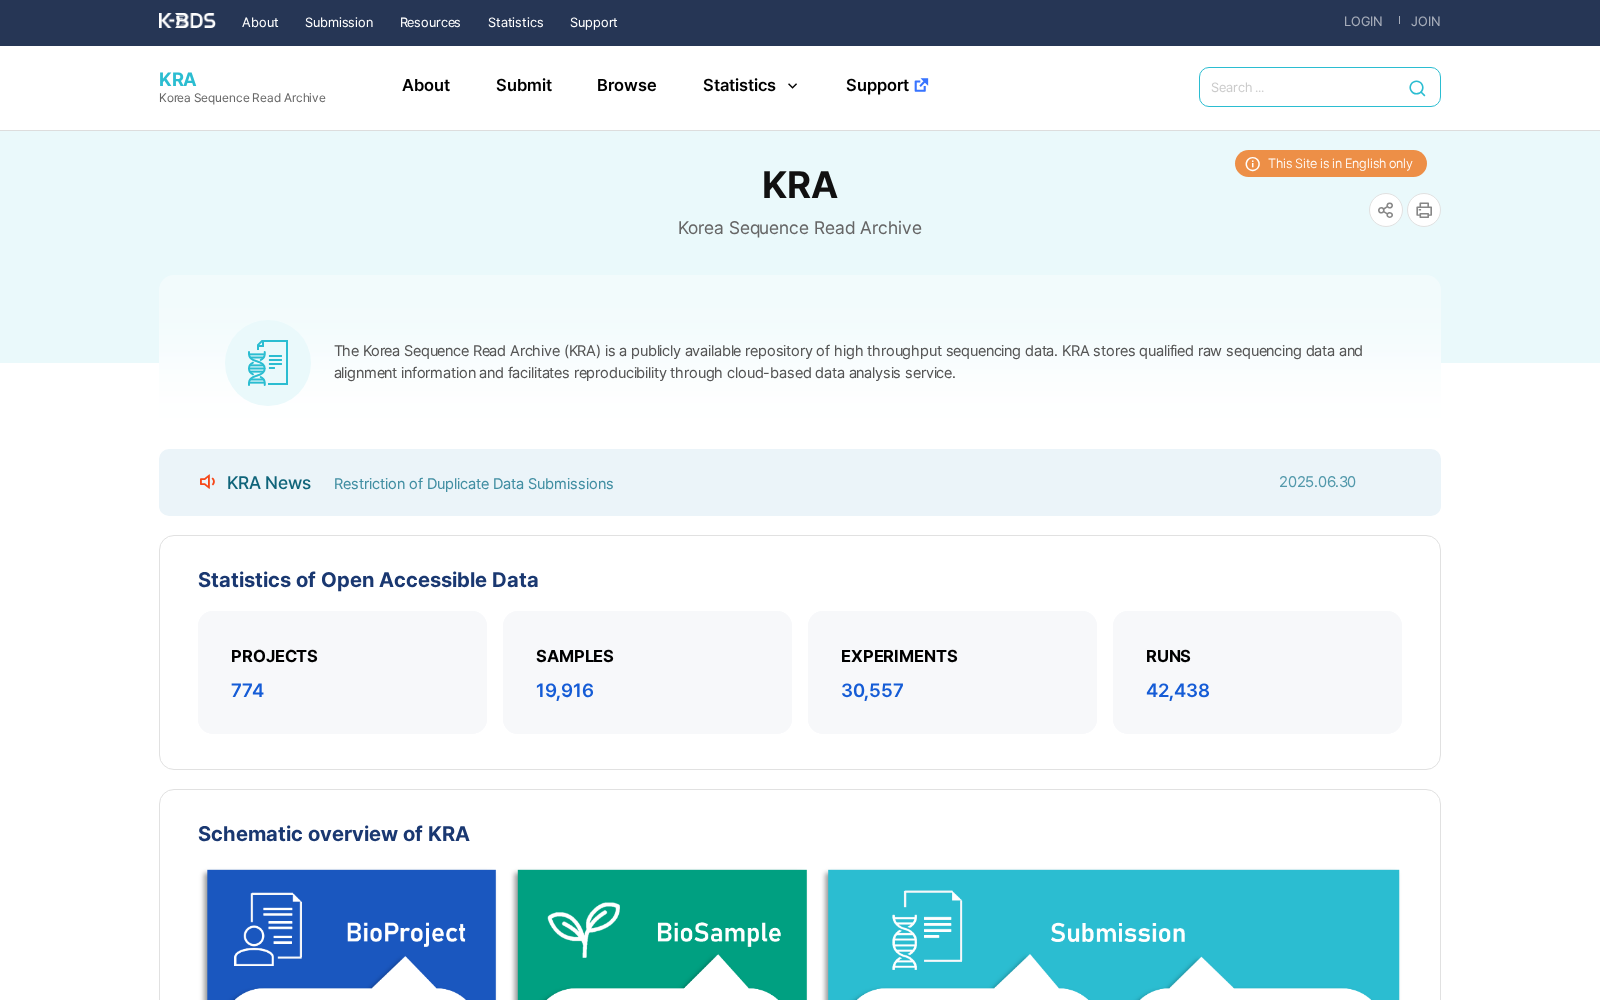Click the search magnifier icon

[x=1417, y=88]
